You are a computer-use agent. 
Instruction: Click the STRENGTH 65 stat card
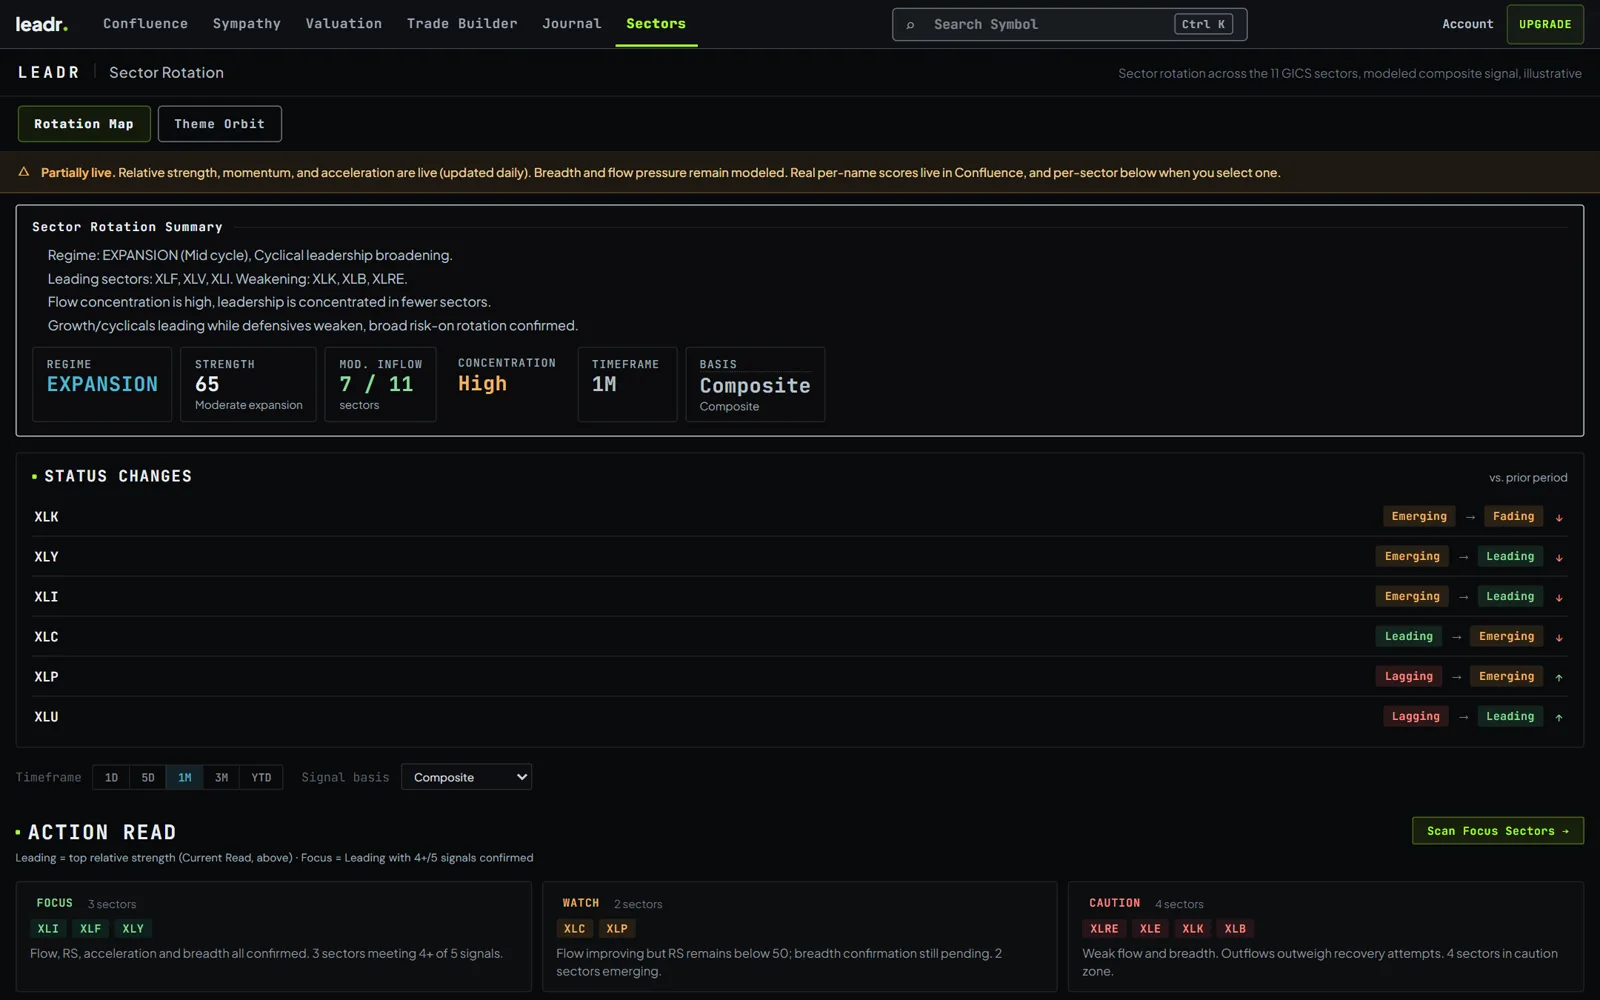[248, 384]
